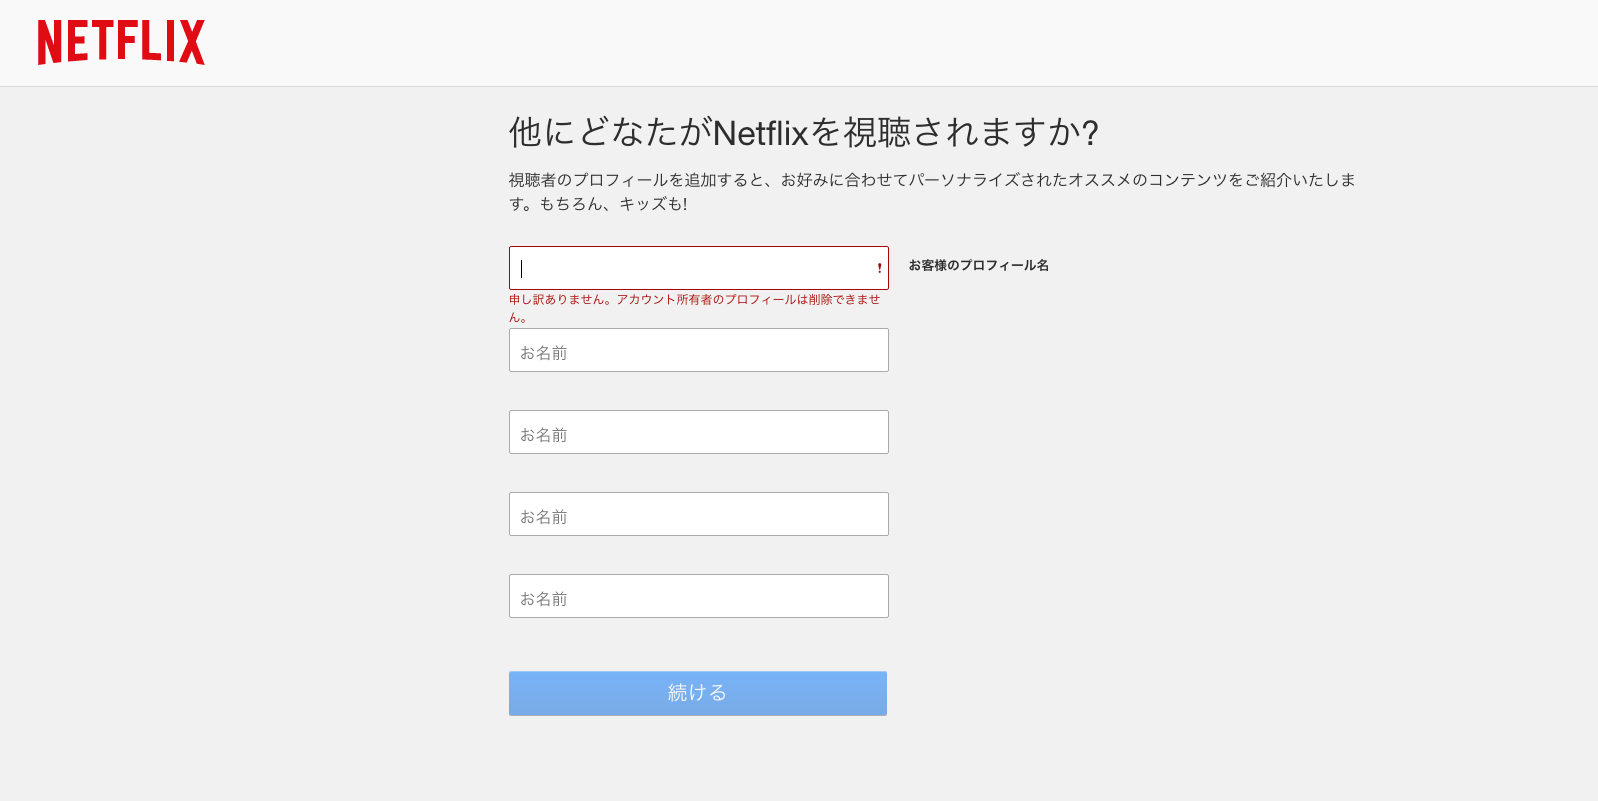Click the letter X in the Netflix logo
The image size is (1598, 801).
(x=191, y=42)
